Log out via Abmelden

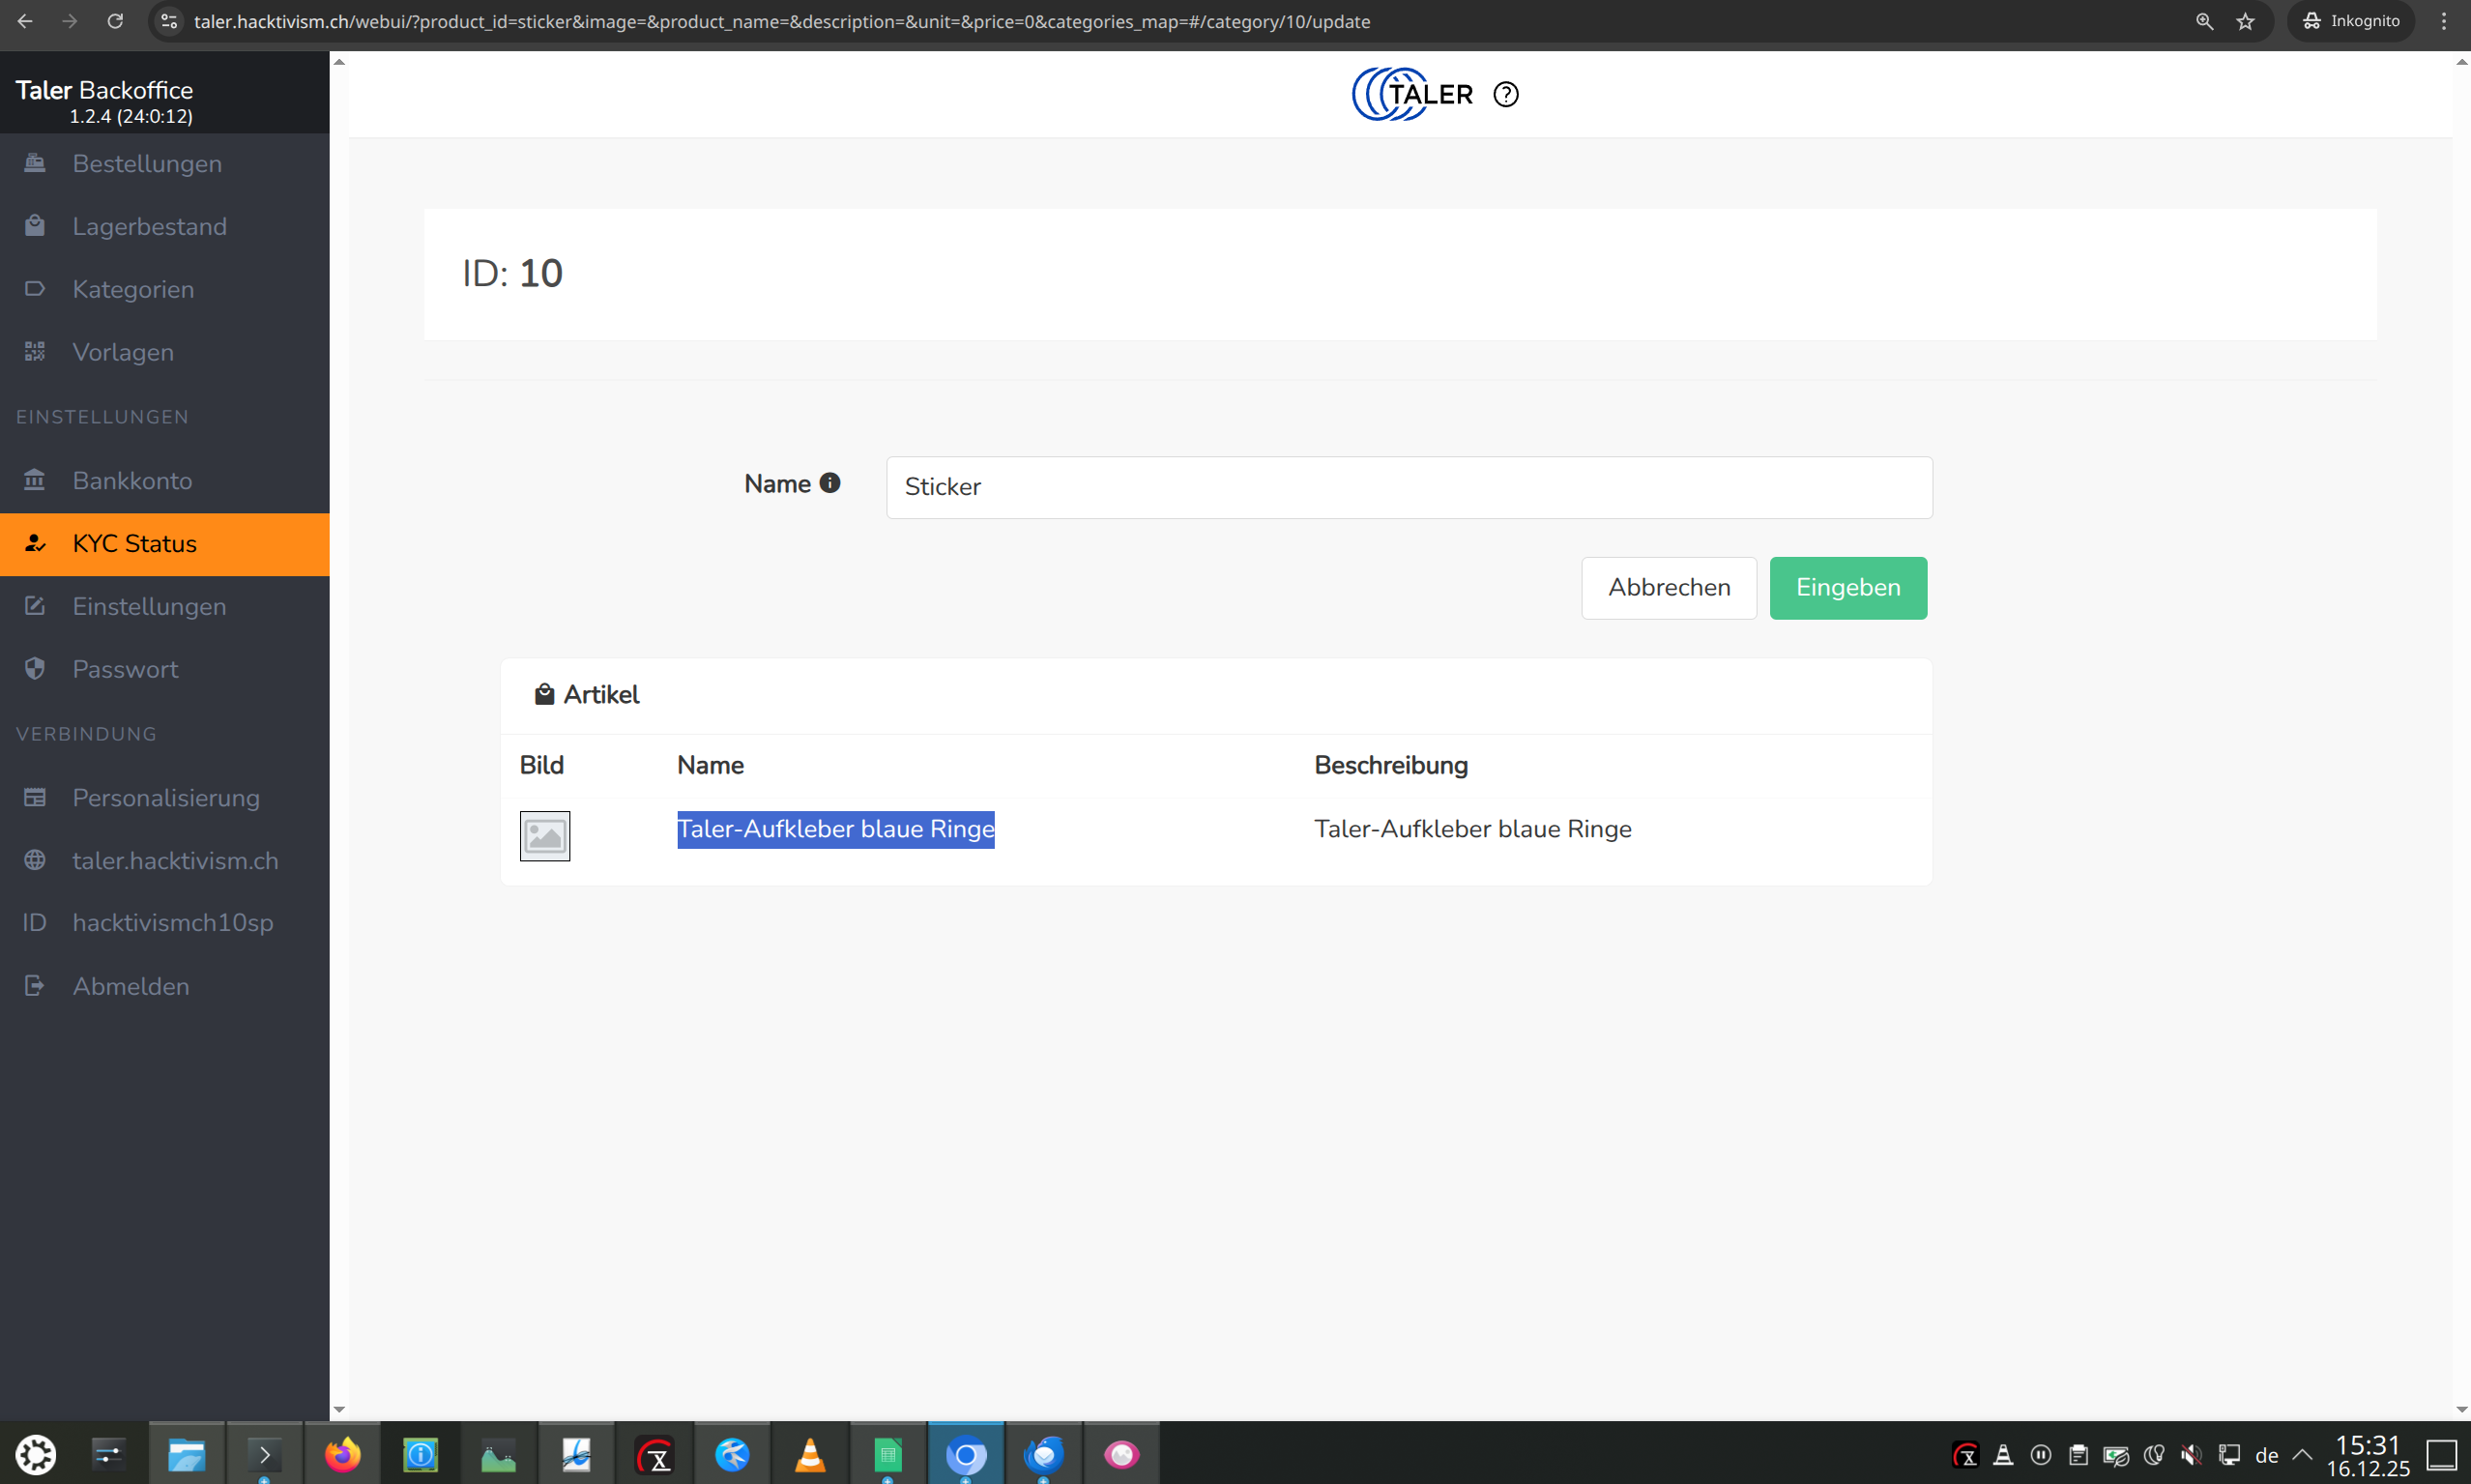coord(130,986)
